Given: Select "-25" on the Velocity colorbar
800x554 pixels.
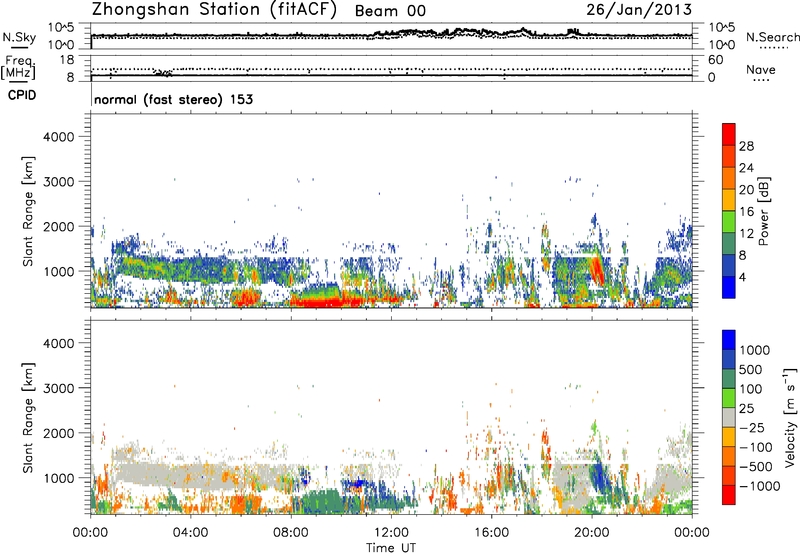Looking at the screenshot, I should click(x=753, y=428).
